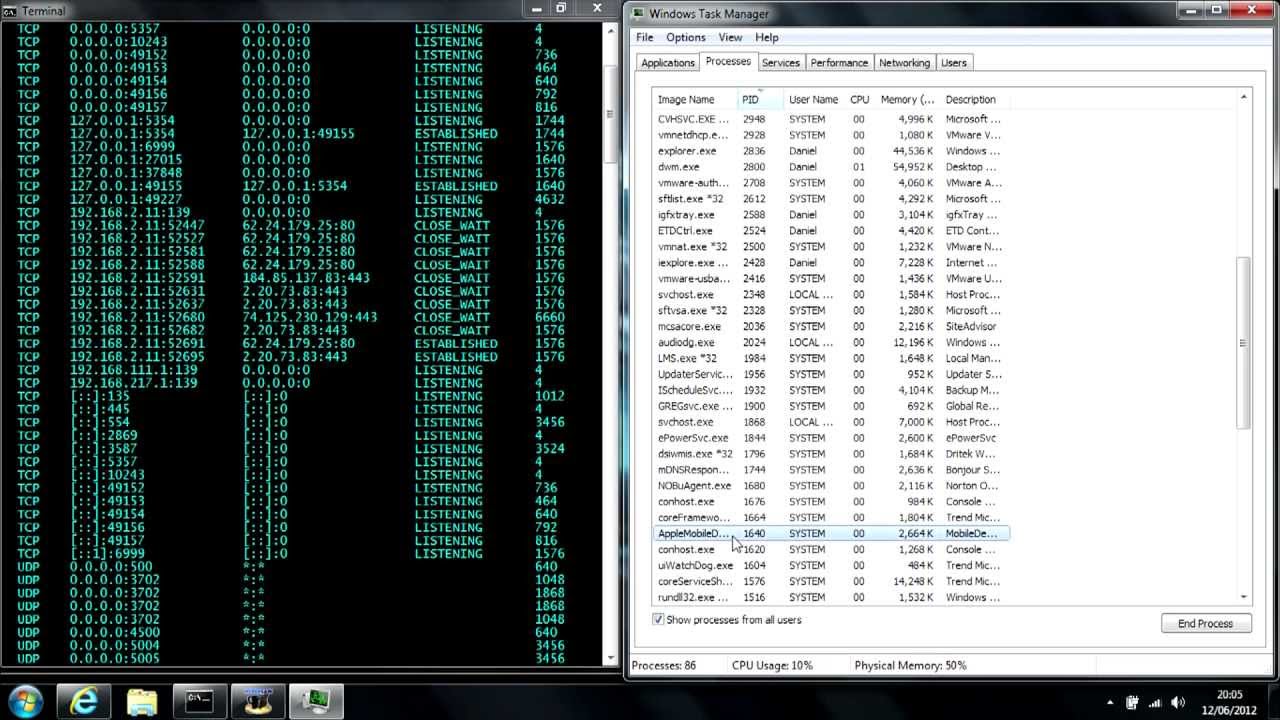
Task: Launch Internet Explorer from the taskbar
Action: click(x=83, y=702)
